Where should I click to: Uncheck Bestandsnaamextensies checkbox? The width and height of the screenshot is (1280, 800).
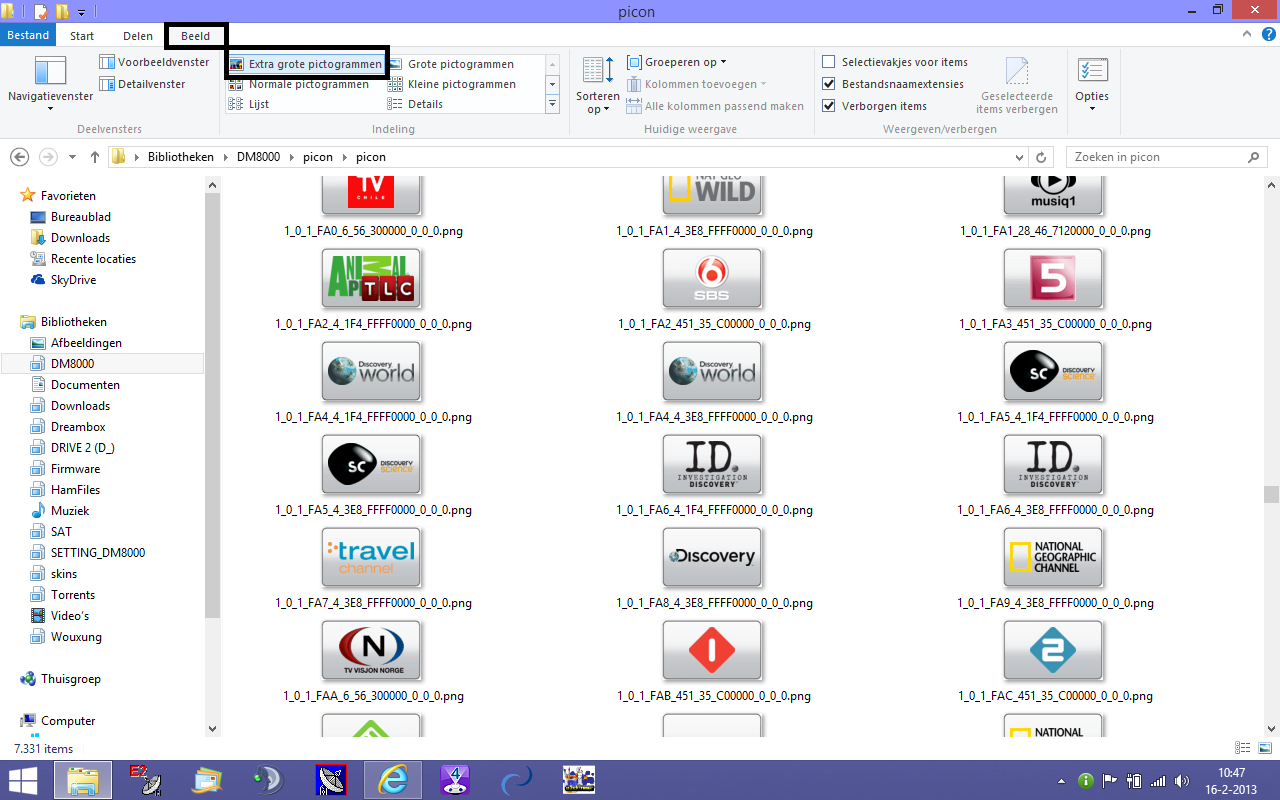828,84
